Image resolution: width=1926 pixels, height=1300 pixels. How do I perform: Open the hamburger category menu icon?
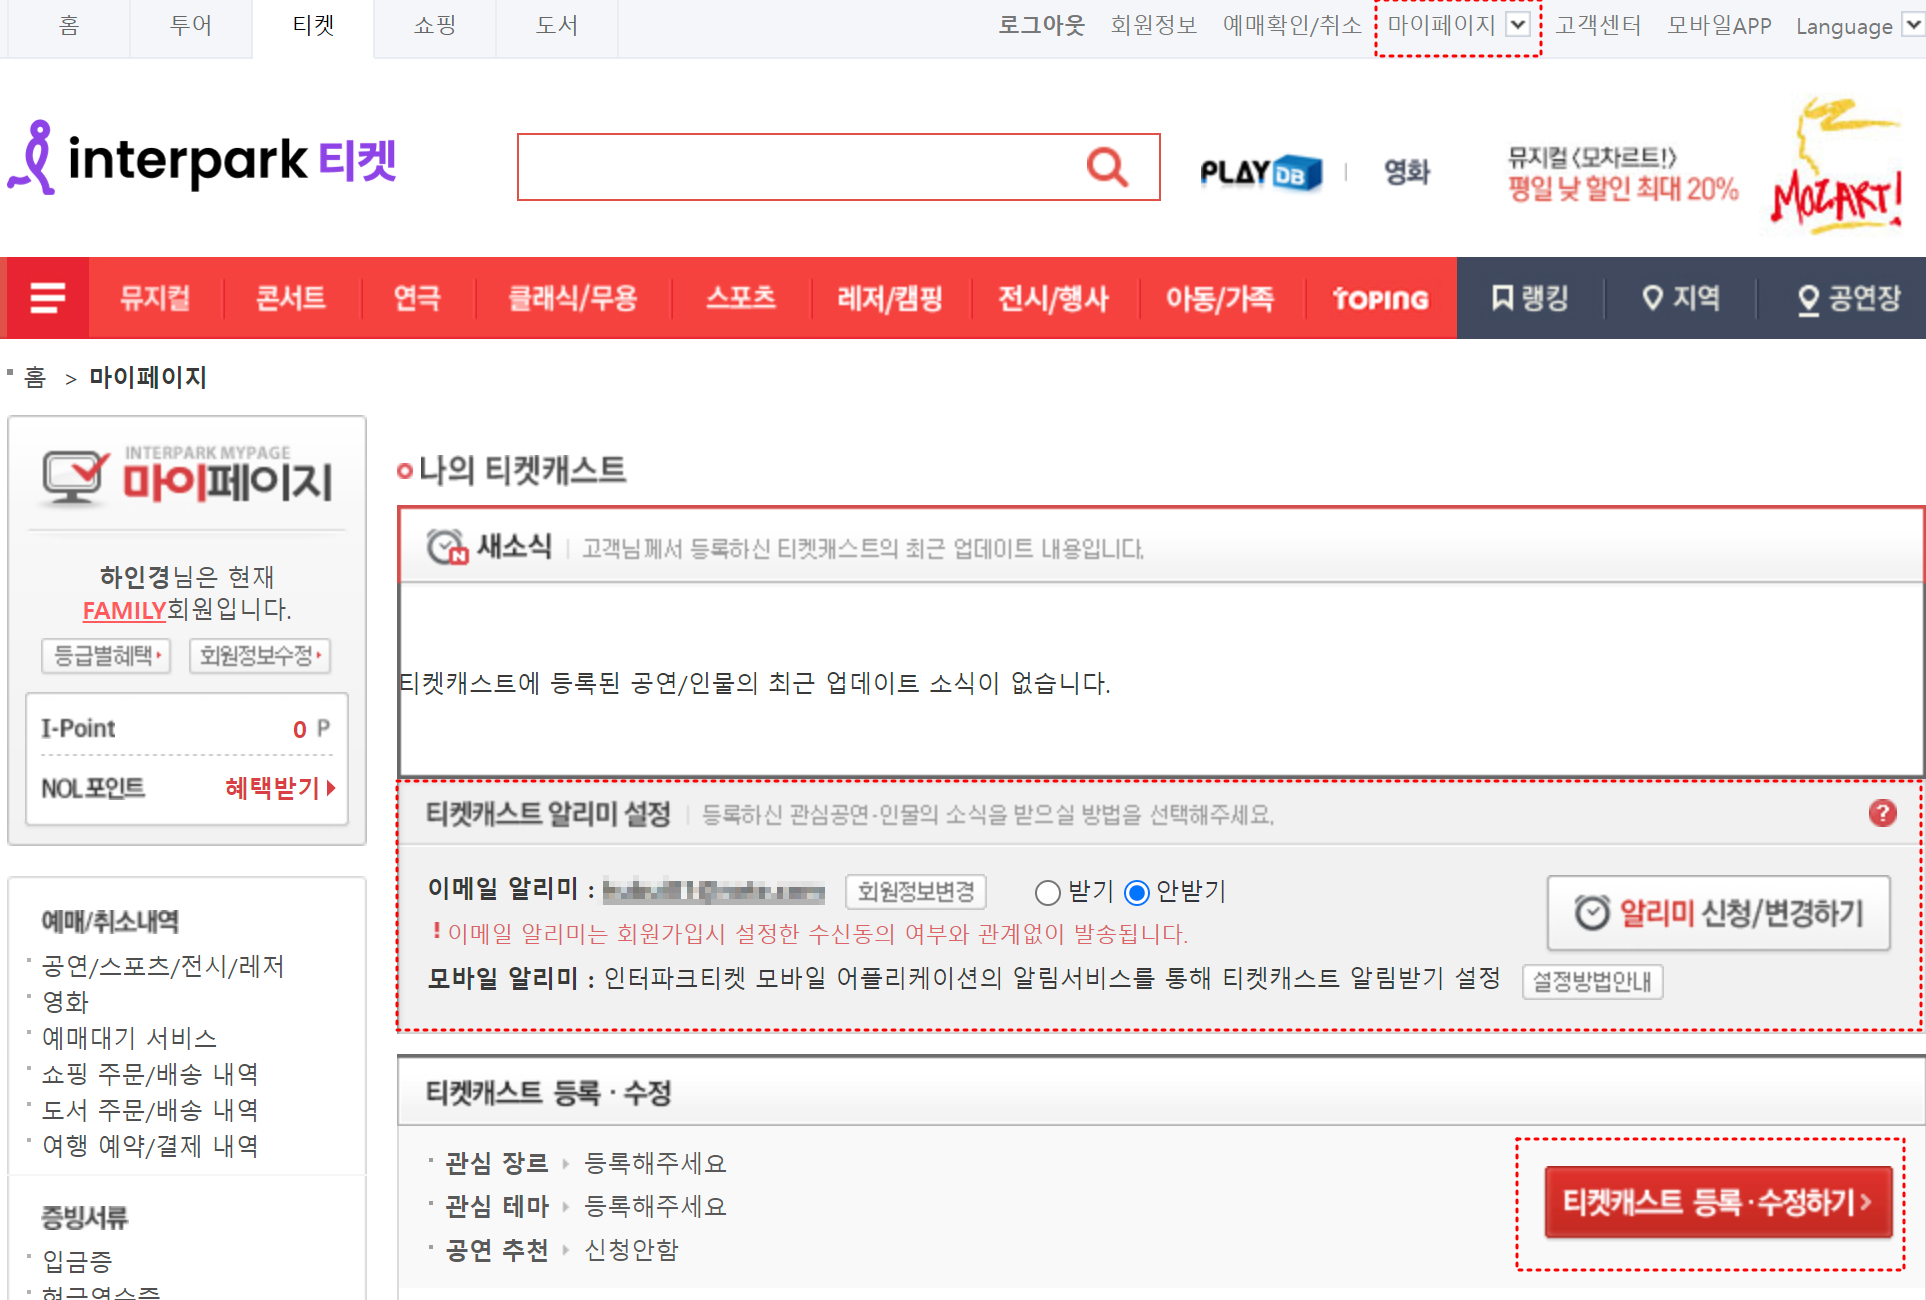pyautogui.click(x=46, y=297)
